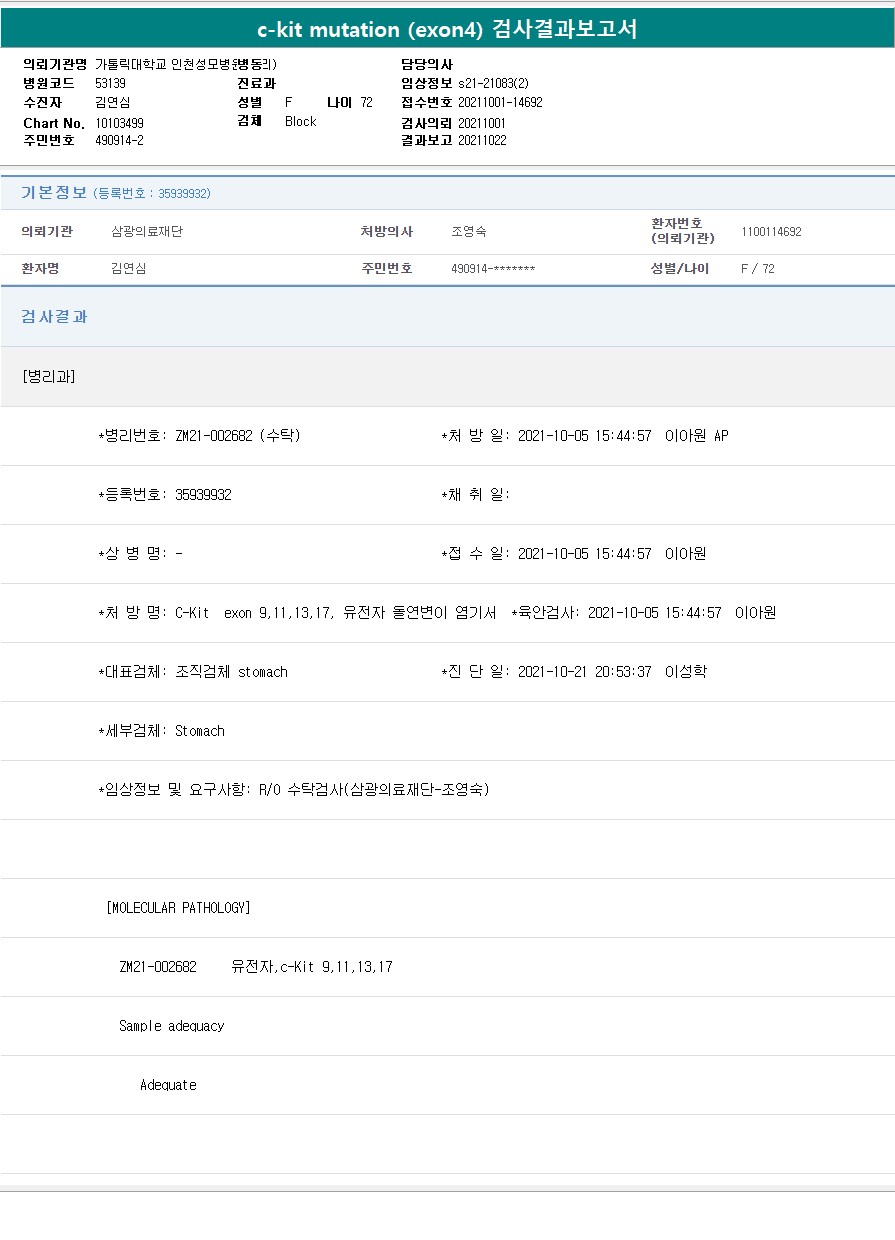Select the specimen type value Block
895x1240 pixels.
point(300,121)
